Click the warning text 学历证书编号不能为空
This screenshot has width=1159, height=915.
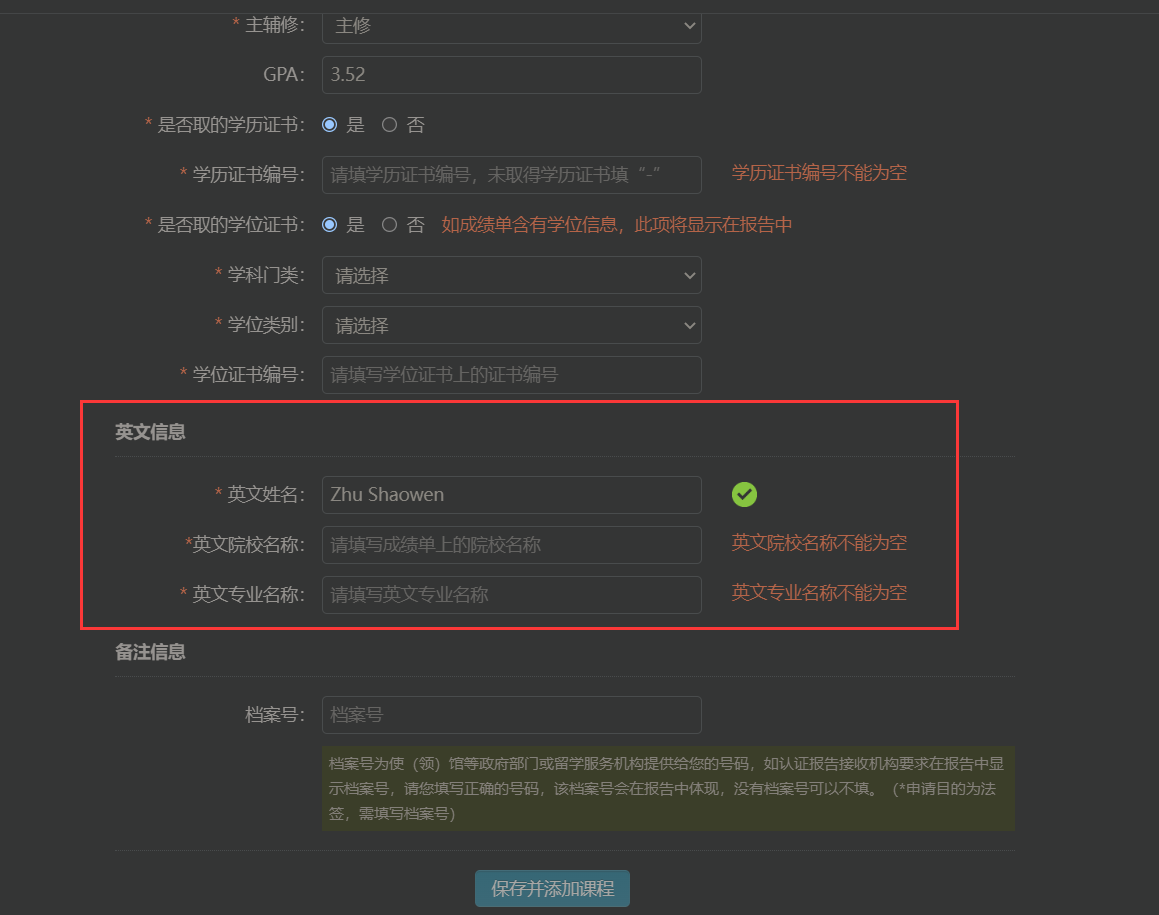818,172
